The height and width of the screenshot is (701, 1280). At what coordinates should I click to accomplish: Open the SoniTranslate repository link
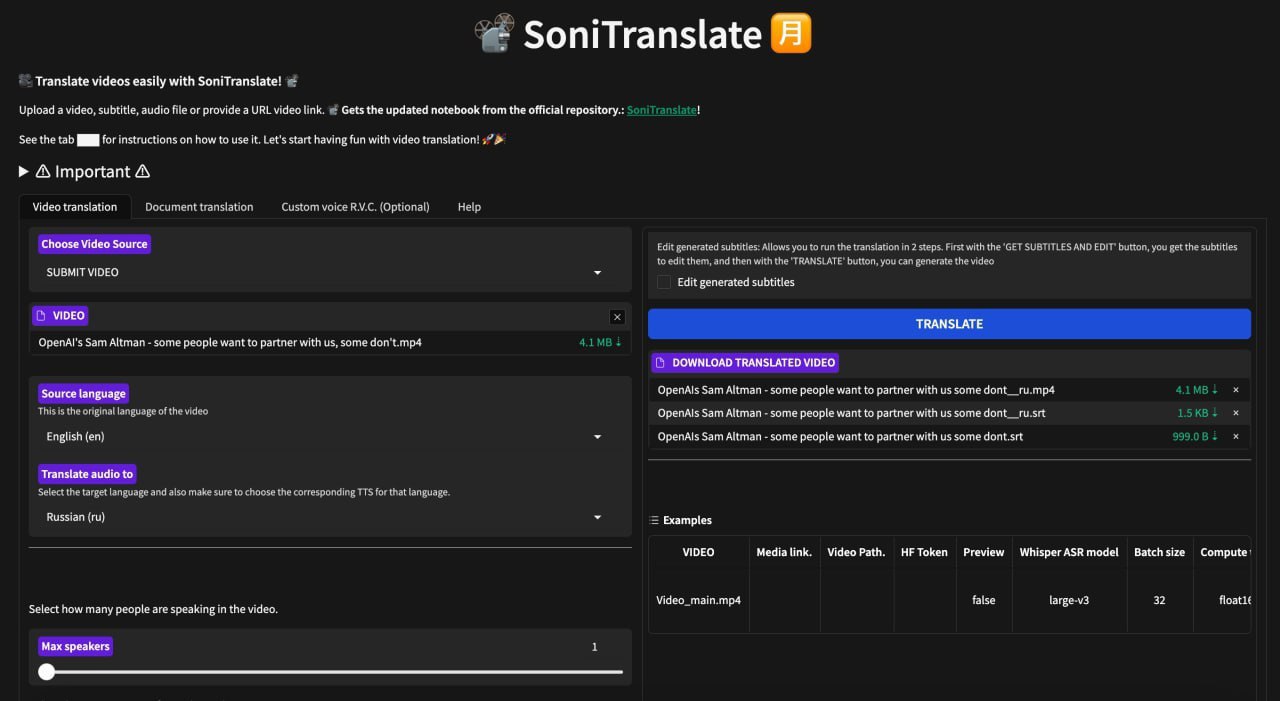(x=661, y=110)
